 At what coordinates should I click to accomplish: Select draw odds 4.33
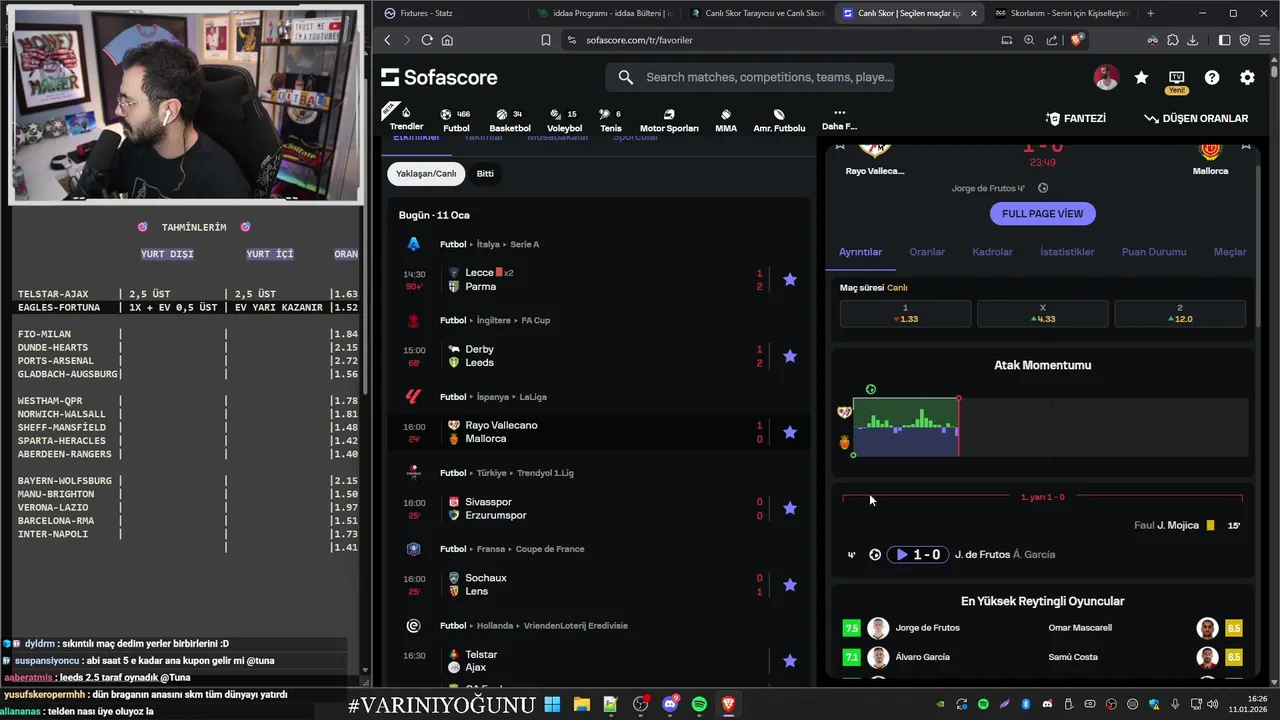(1042, 313)
